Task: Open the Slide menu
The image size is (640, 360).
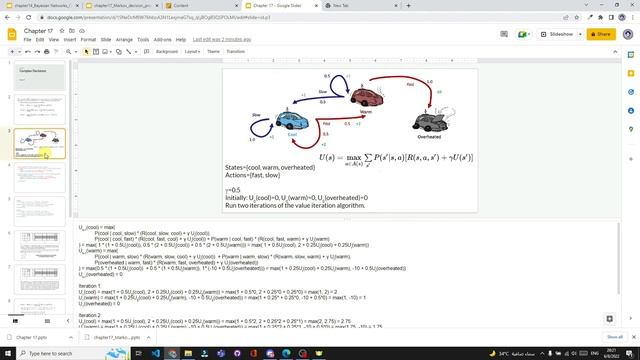Action: point(106,40)
